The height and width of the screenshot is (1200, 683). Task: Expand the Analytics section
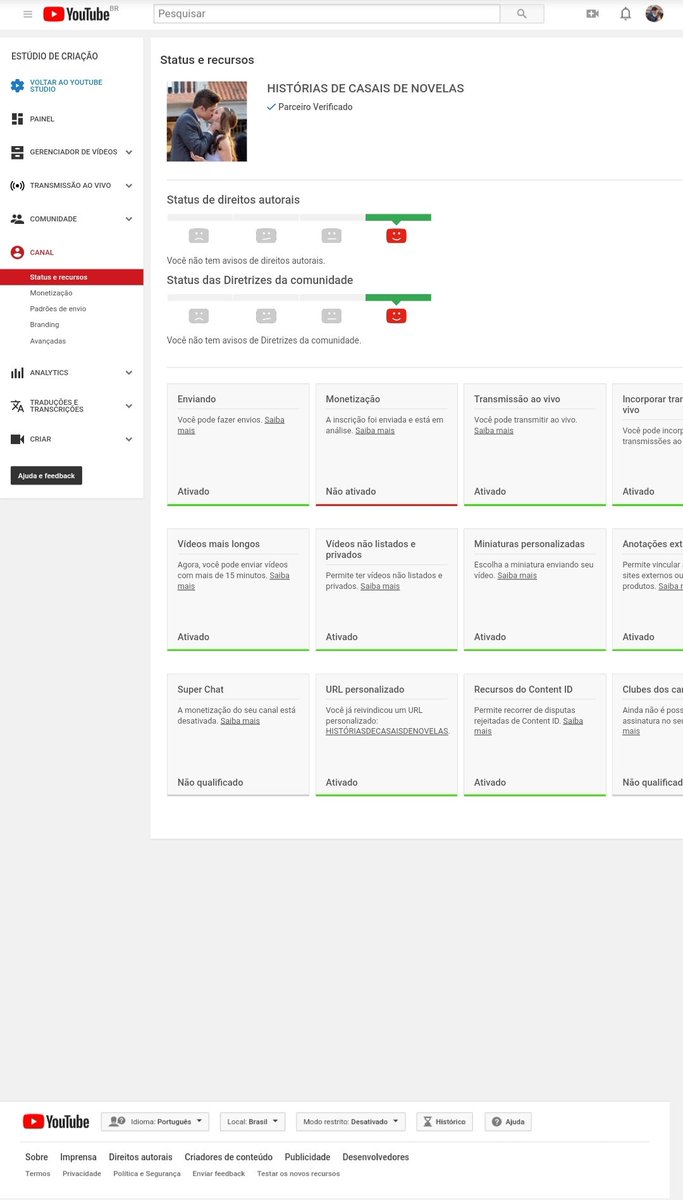pyautogui.click(x=129, y=373)
